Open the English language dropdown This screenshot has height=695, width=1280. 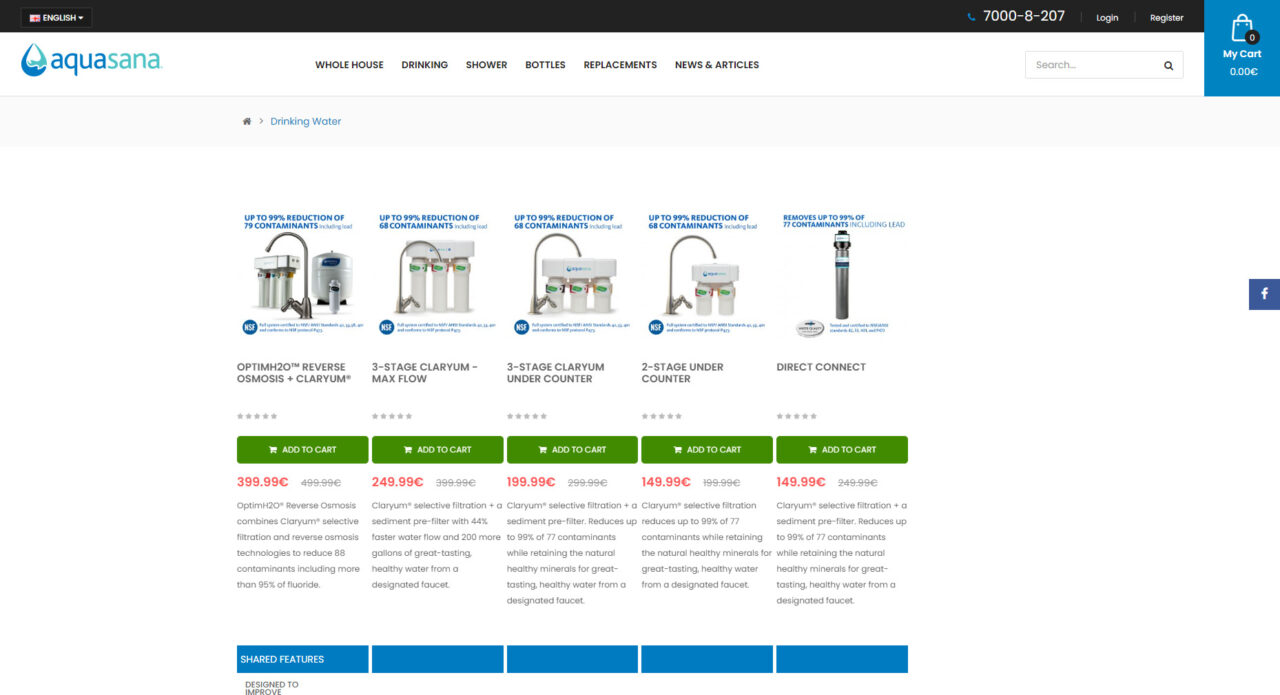click(x=56, y=18)
